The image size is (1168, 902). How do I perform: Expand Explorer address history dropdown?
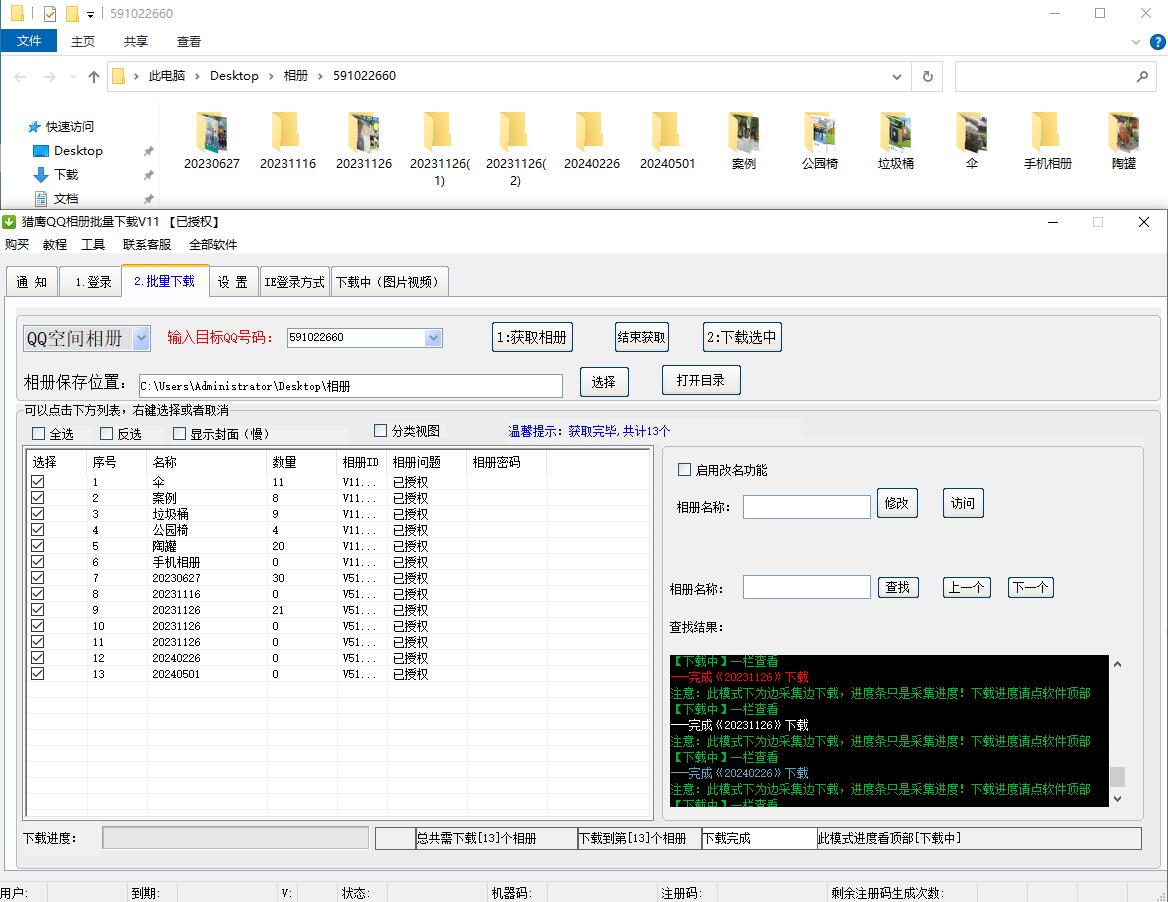click(x=897, y=76)
